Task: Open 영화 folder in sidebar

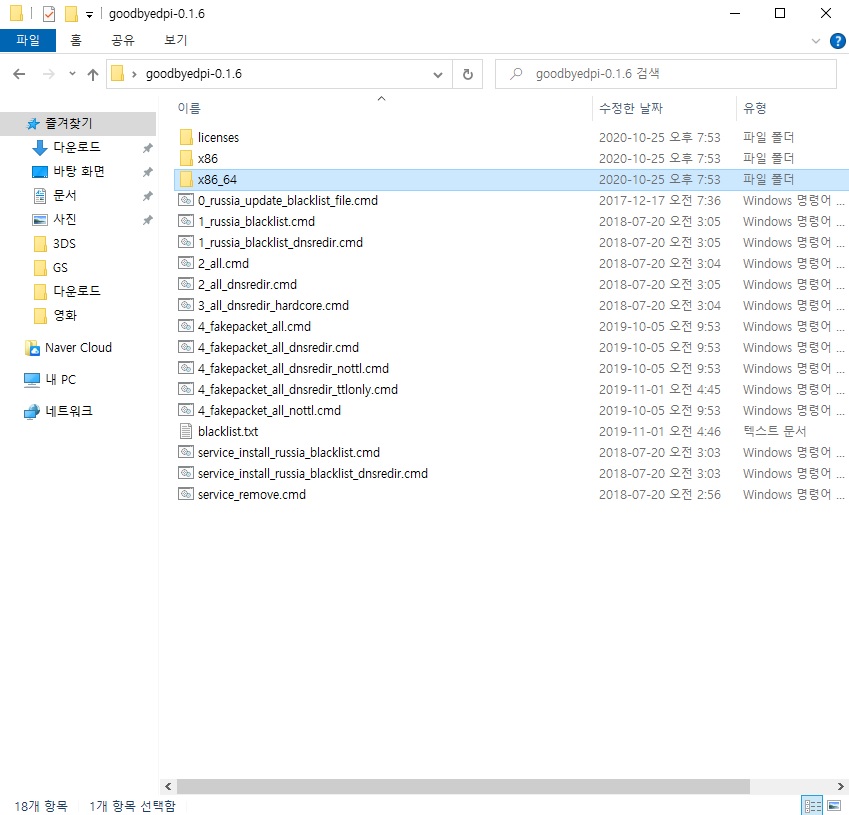Action: pyautogui.click(x=65, y=315)
